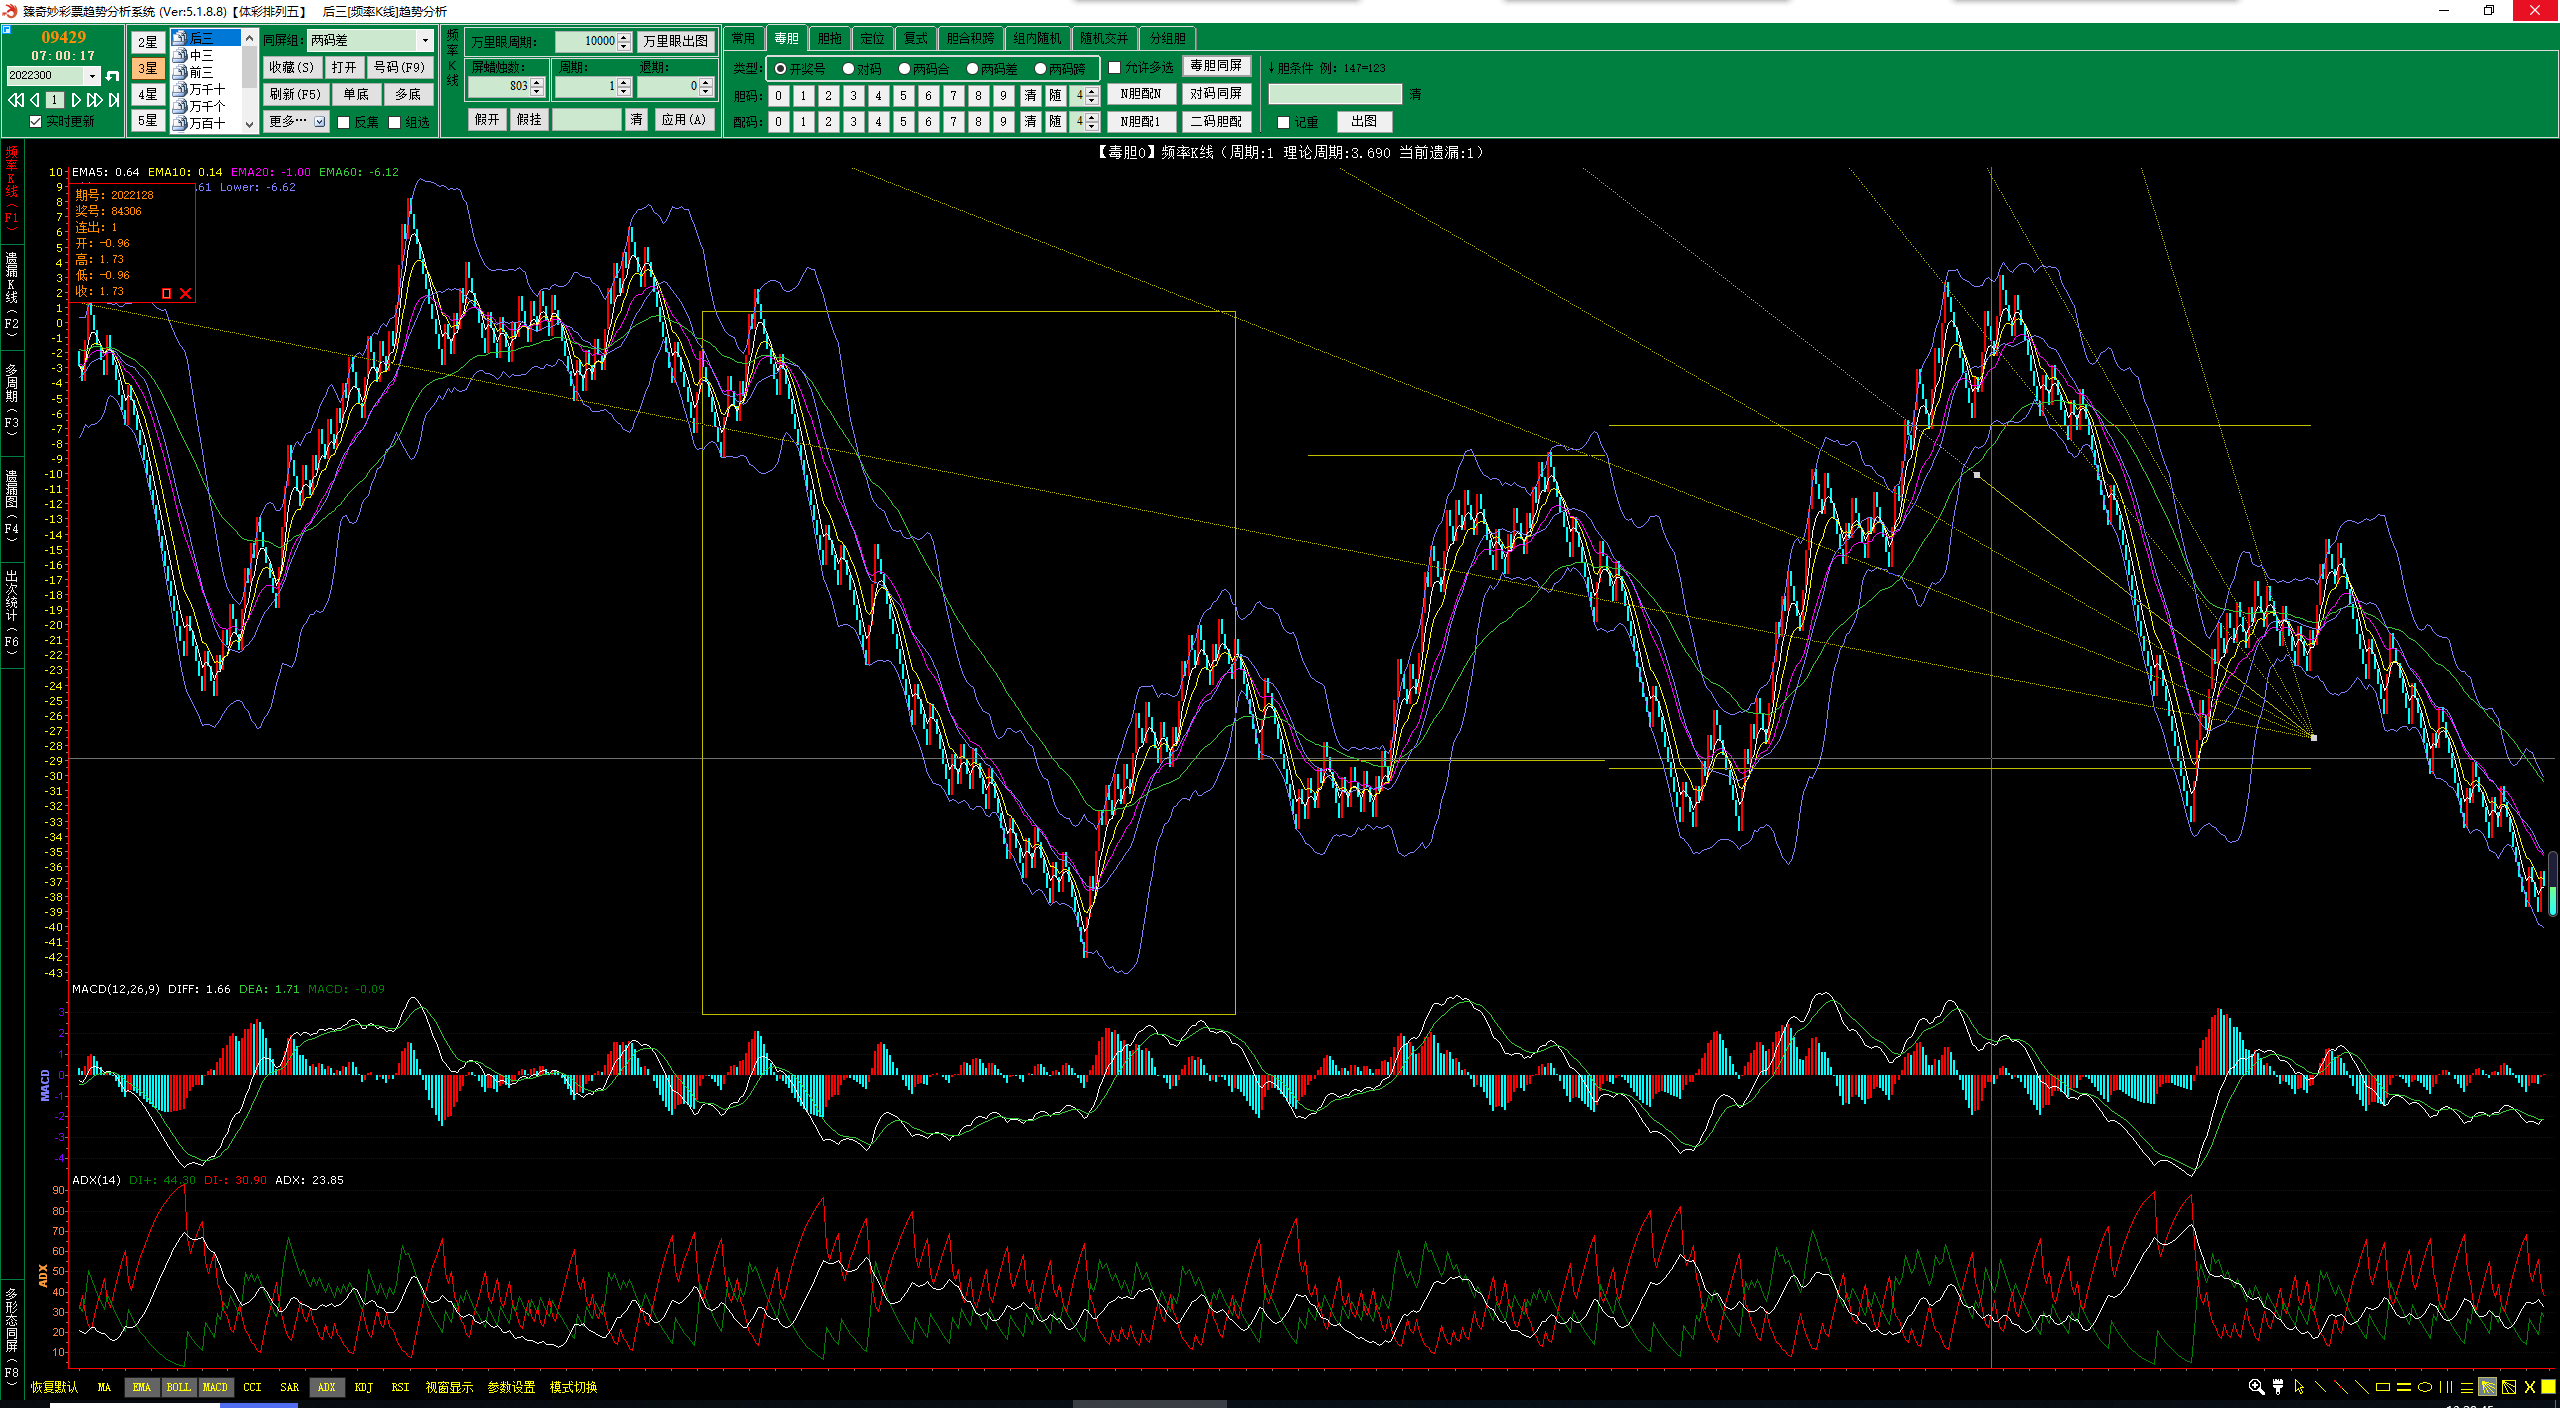2560x1408 pixels.
Task: Open the 2022300 period dropdown
Action: click(92, 76)
